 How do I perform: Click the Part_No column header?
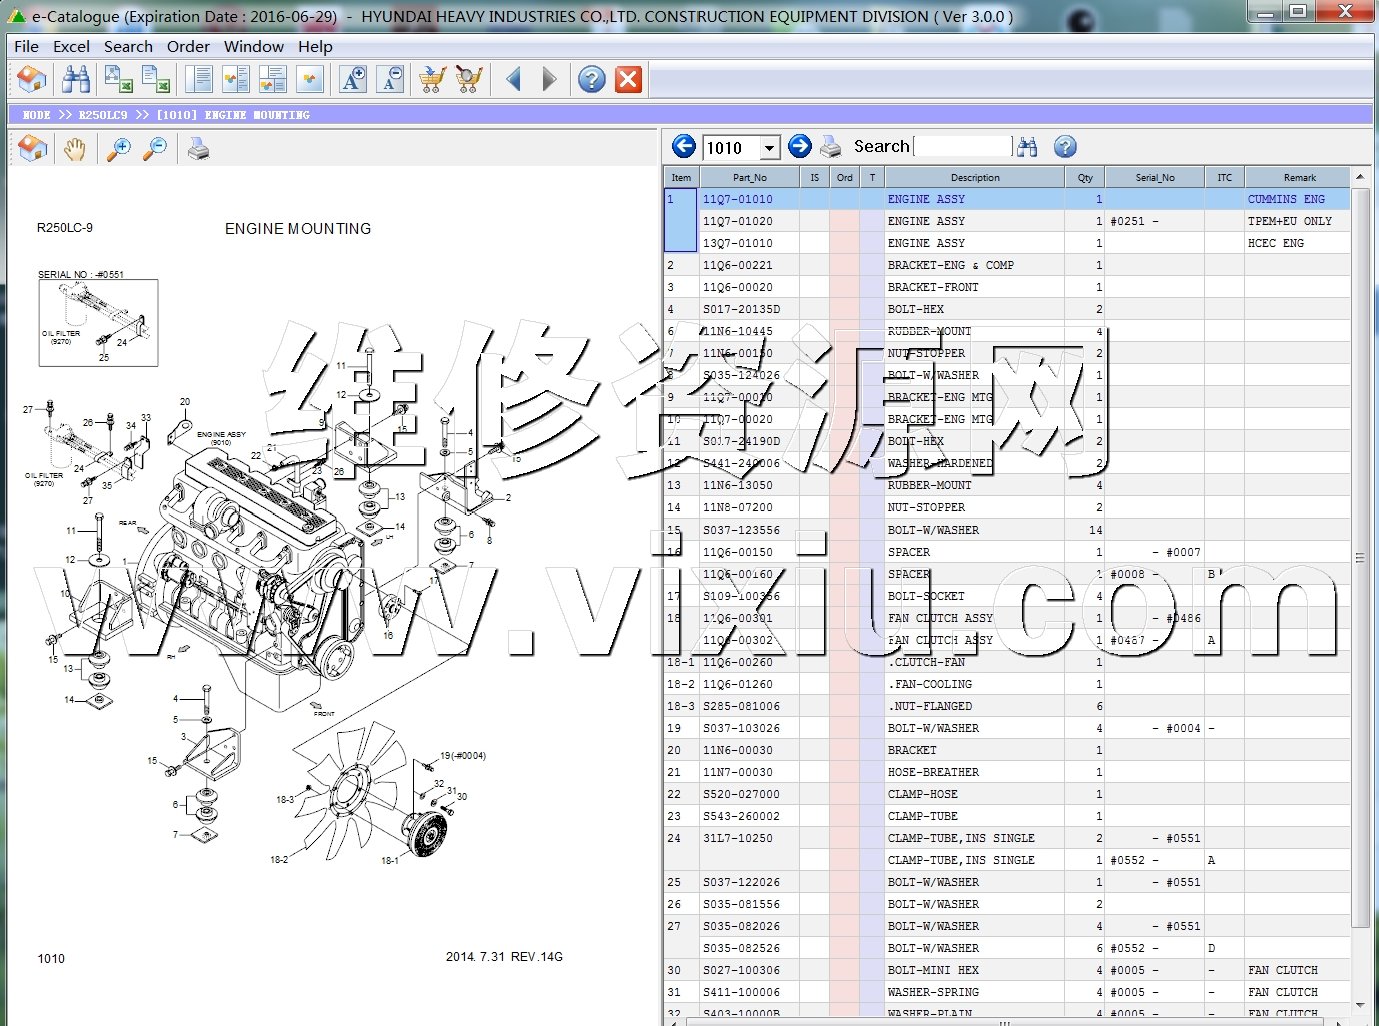pos(749,177)
